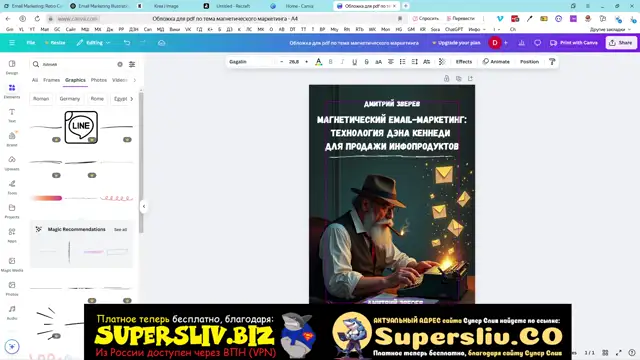The image size is (640, 360).
Task: Switch to the Photos tab
Action: point(99,80)
